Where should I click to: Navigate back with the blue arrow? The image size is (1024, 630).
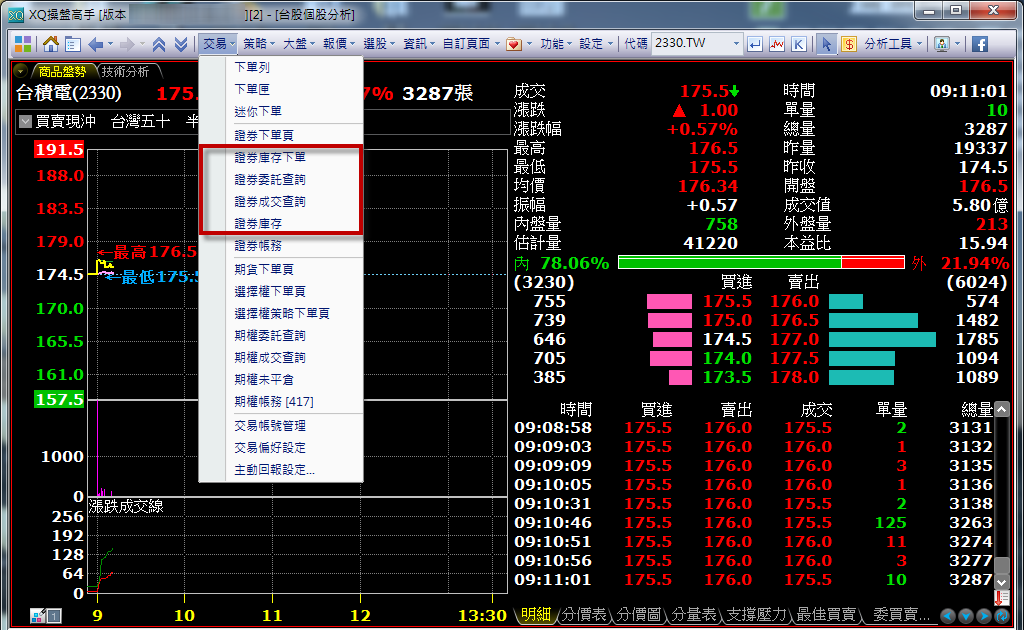coord(96,44)
